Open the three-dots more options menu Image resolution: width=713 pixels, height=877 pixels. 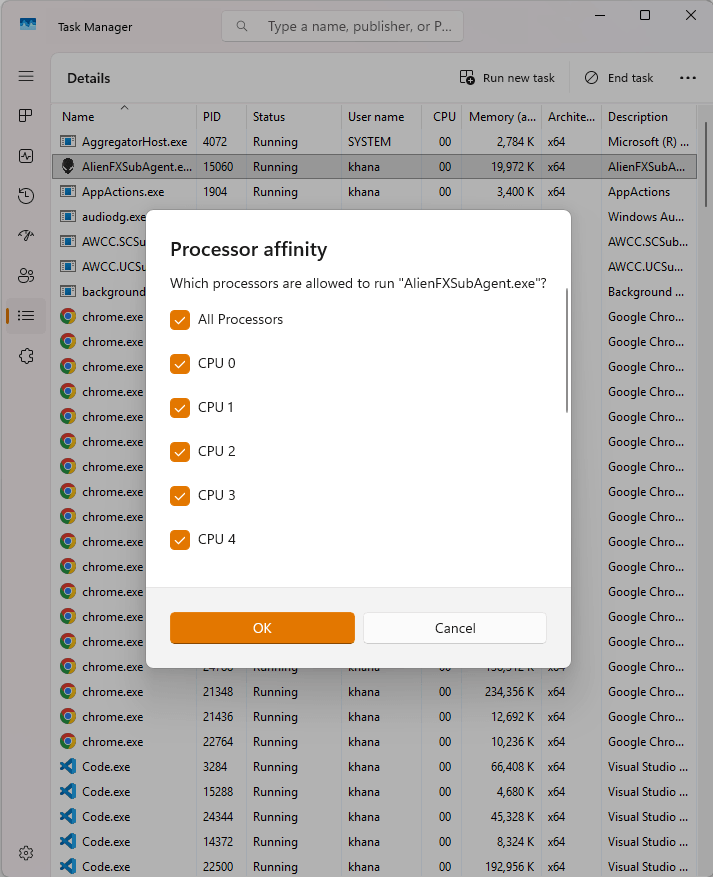[688, 78]
